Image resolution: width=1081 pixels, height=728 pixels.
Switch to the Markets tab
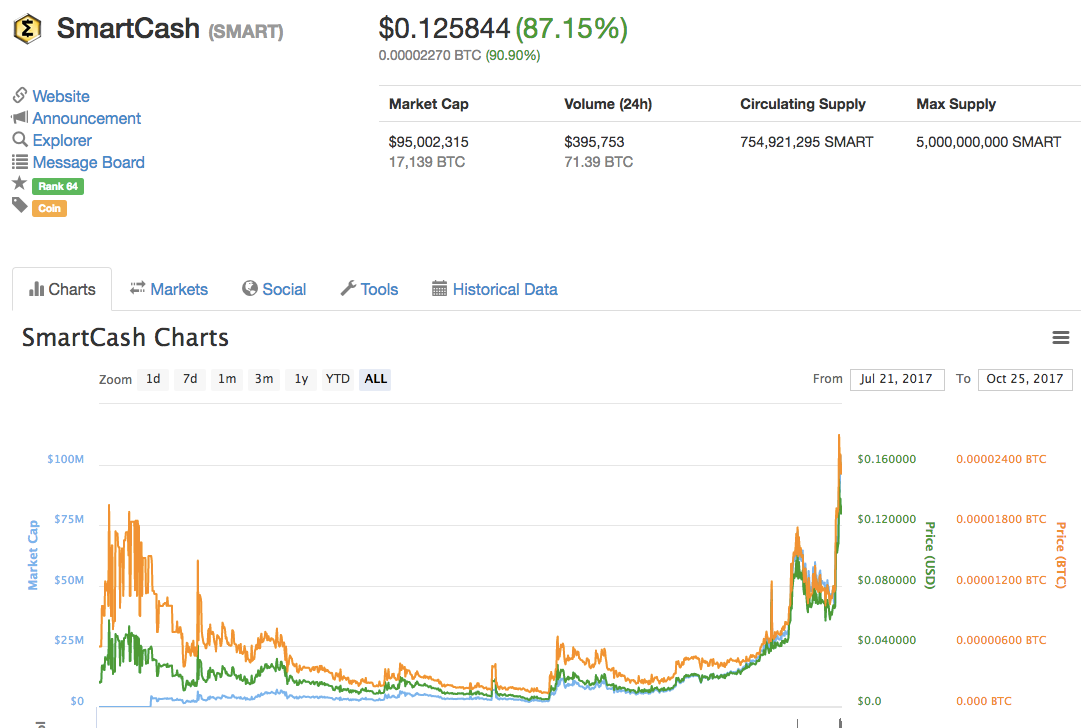169,290
